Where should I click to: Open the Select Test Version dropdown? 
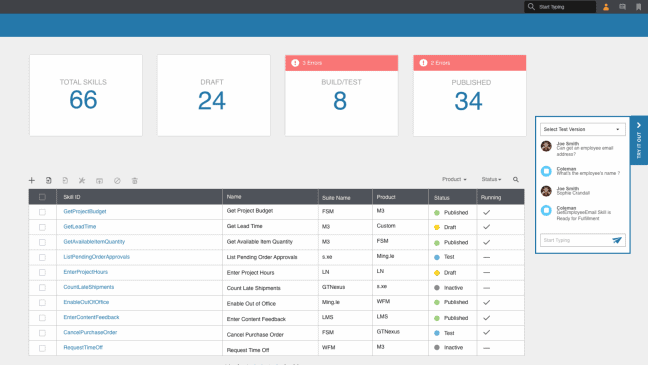[x=582, y=129]
